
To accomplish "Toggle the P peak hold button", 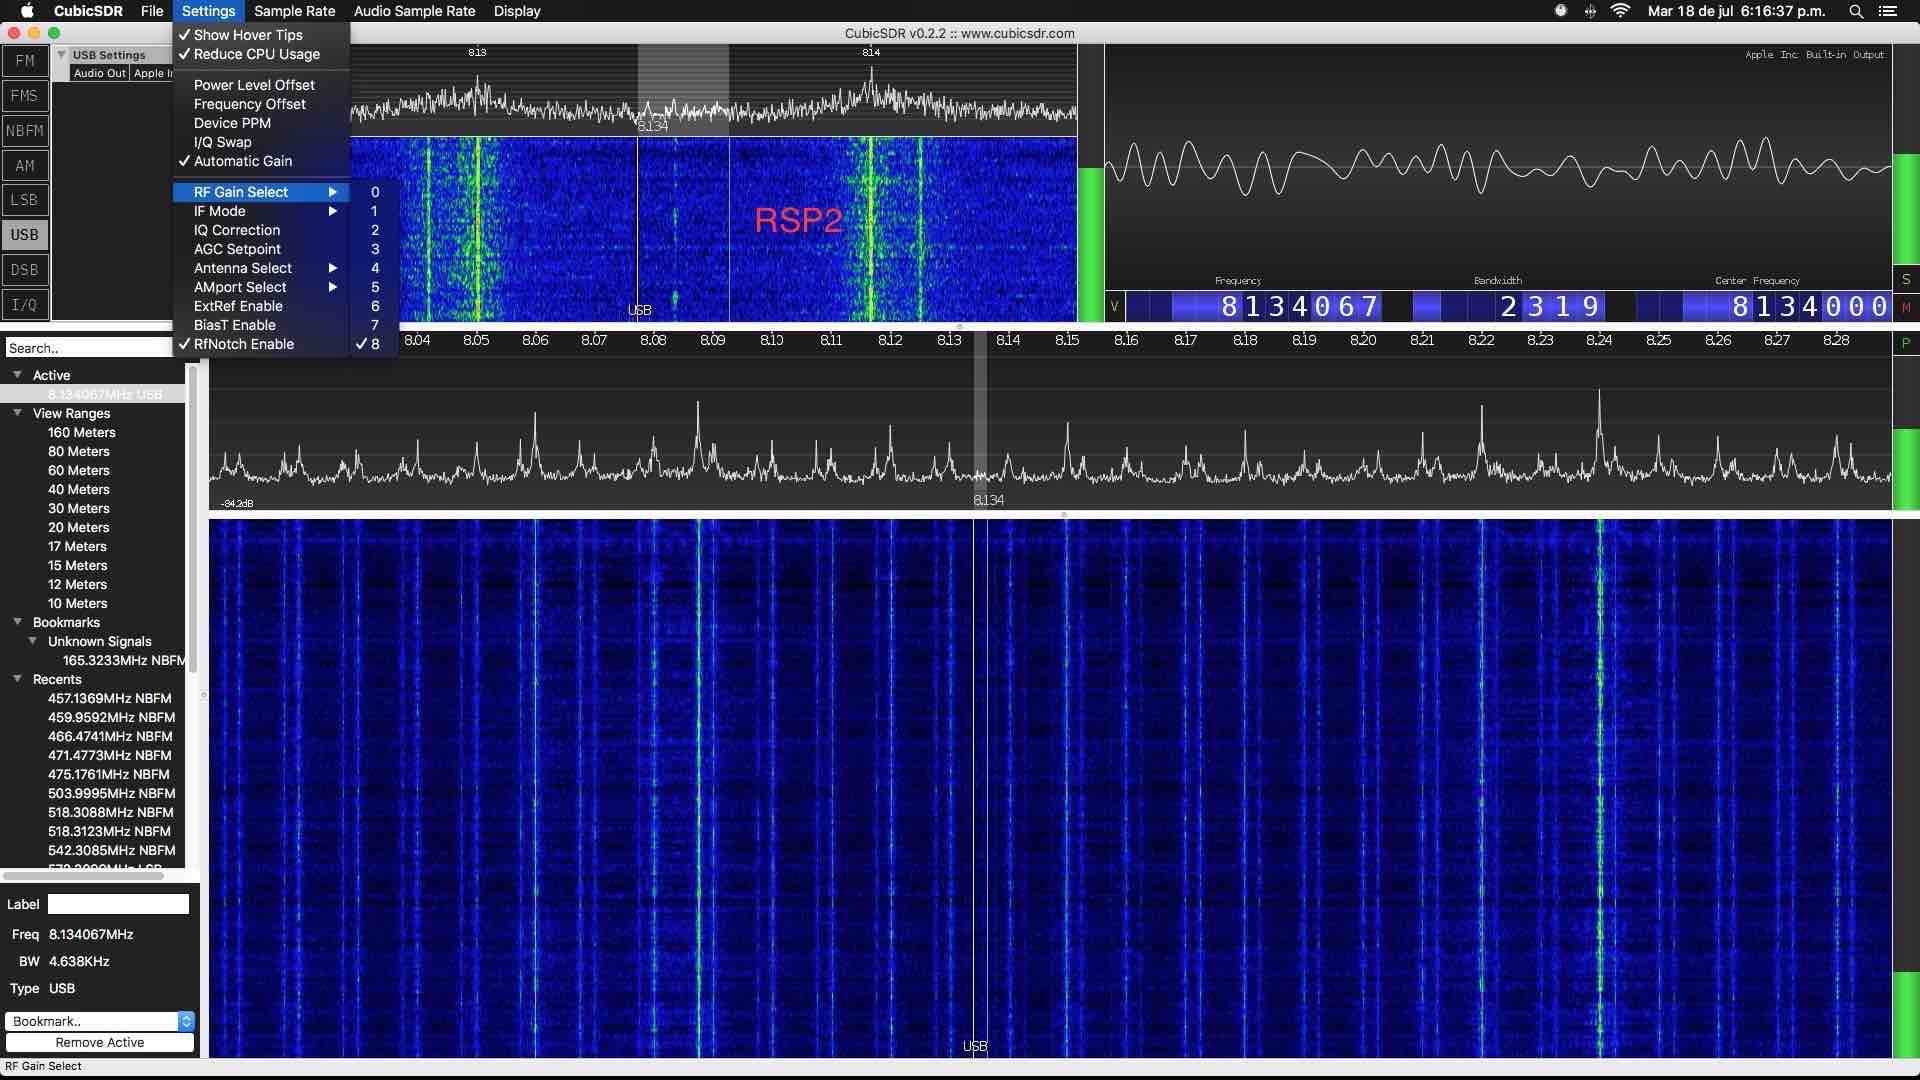I will (1906, 342).
